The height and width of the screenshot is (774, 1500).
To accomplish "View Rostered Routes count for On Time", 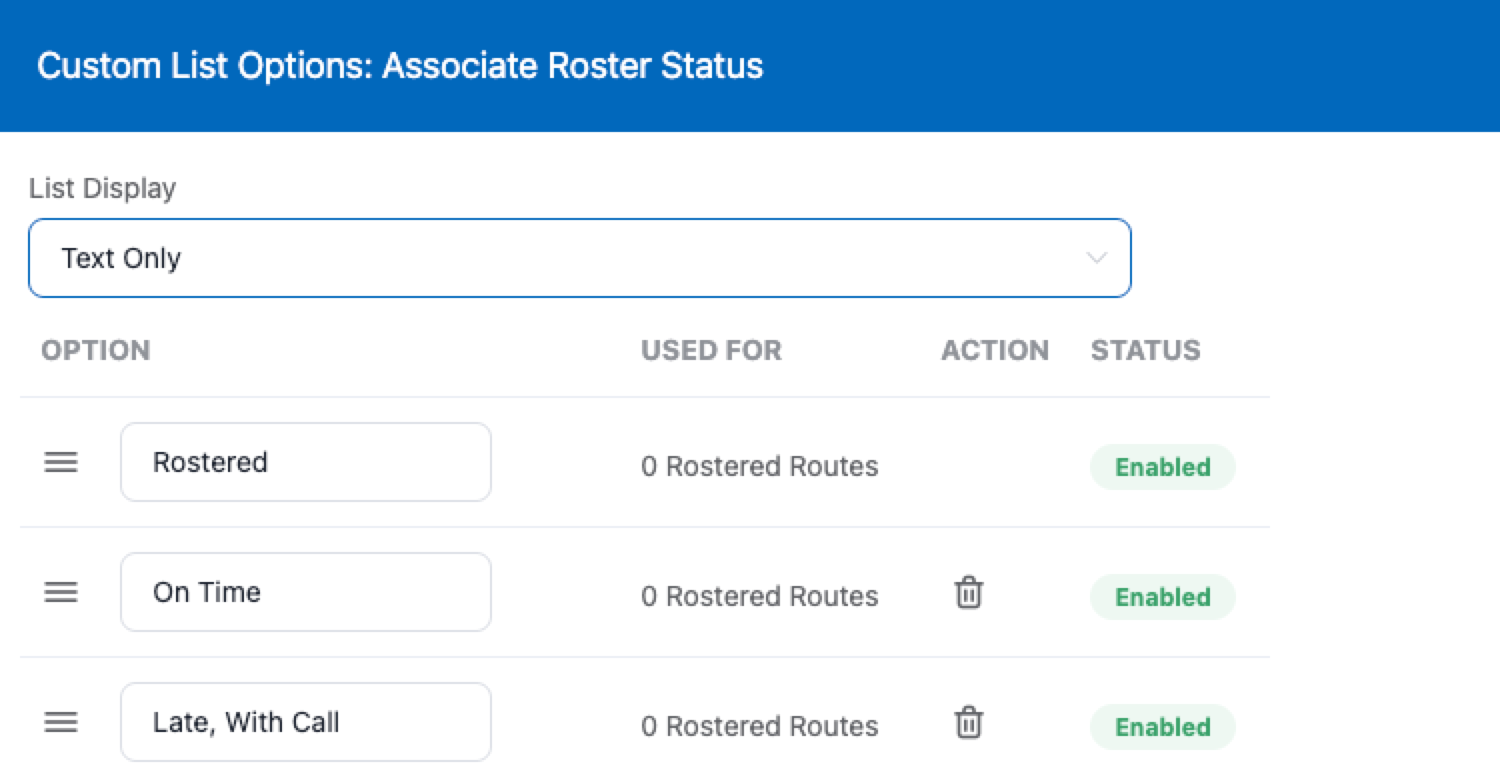I will click(759, 597).
